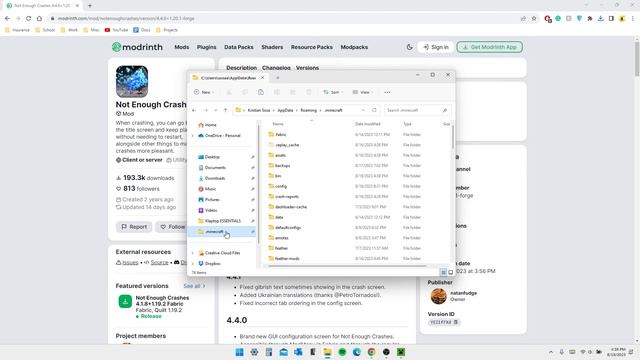This screenshot has height=360, width=640.
Task: Click the Cut icon in File Explorer
Action: (229, 92)
